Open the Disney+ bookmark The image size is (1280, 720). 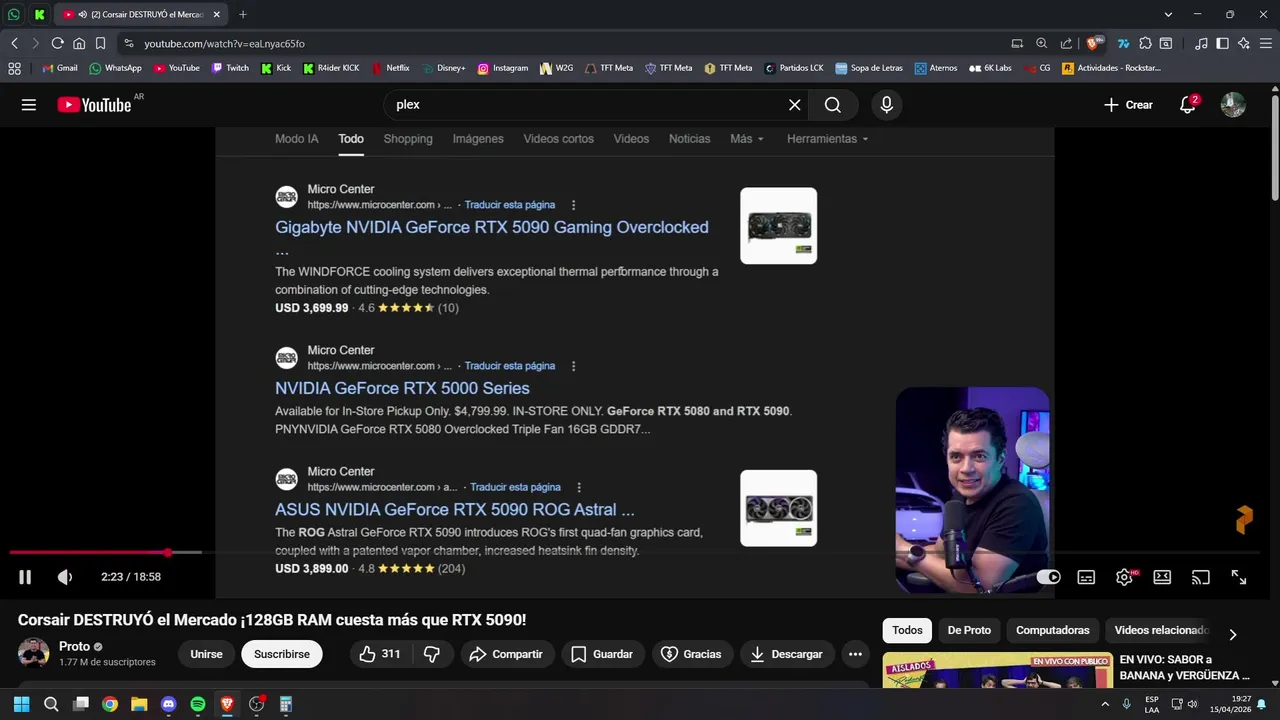click(x=444, y=68)
